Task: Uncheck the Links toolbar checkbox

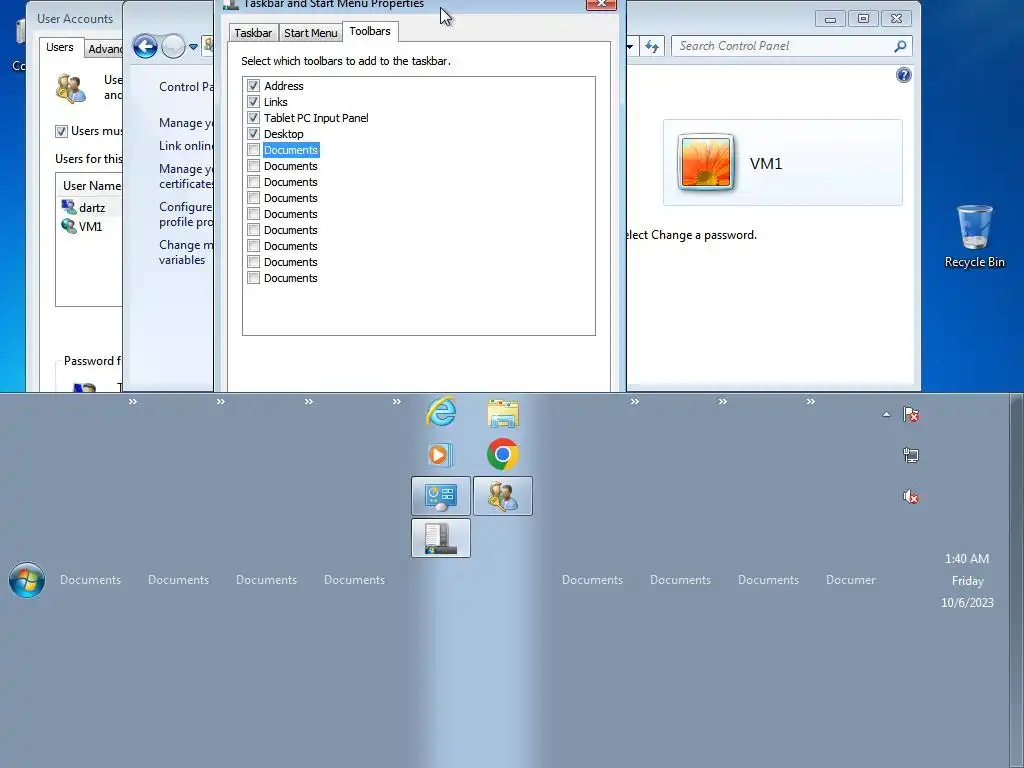Action: coord(253,102)
